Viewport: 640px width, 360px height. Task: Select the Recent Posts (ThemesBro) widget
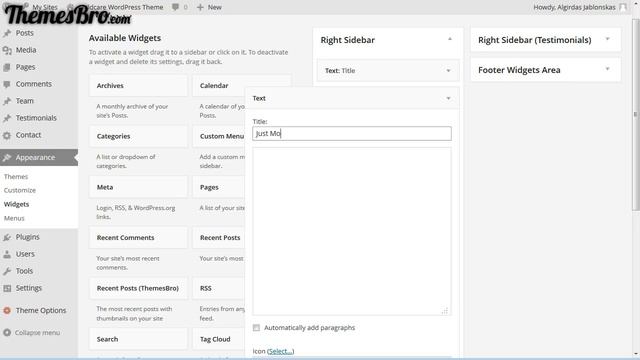click(x=138, y=289)
